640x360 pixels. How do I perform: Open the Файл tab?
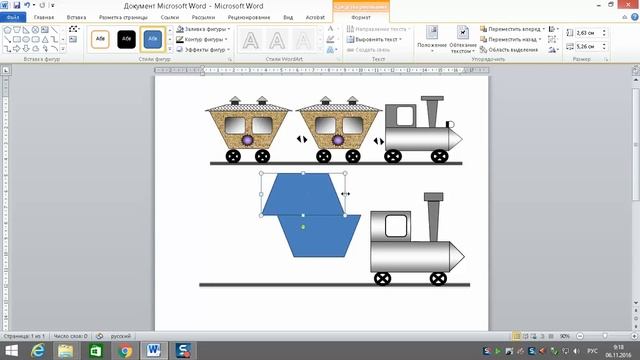click(x=13, y=18)
